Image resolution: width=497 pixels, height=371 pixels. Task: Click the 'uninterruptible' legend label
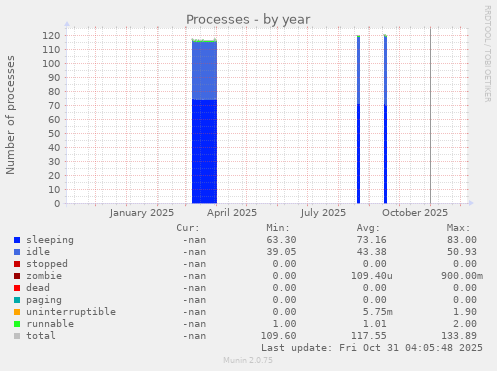pyautogui.click(x=71, y=312)
